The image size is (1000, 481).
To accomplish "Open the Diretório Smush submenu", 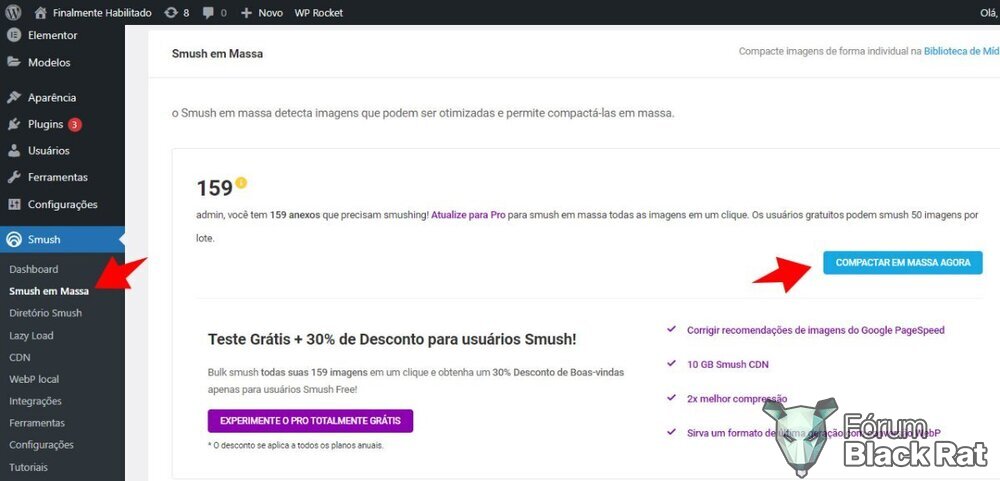I will (x=45, y=313).
